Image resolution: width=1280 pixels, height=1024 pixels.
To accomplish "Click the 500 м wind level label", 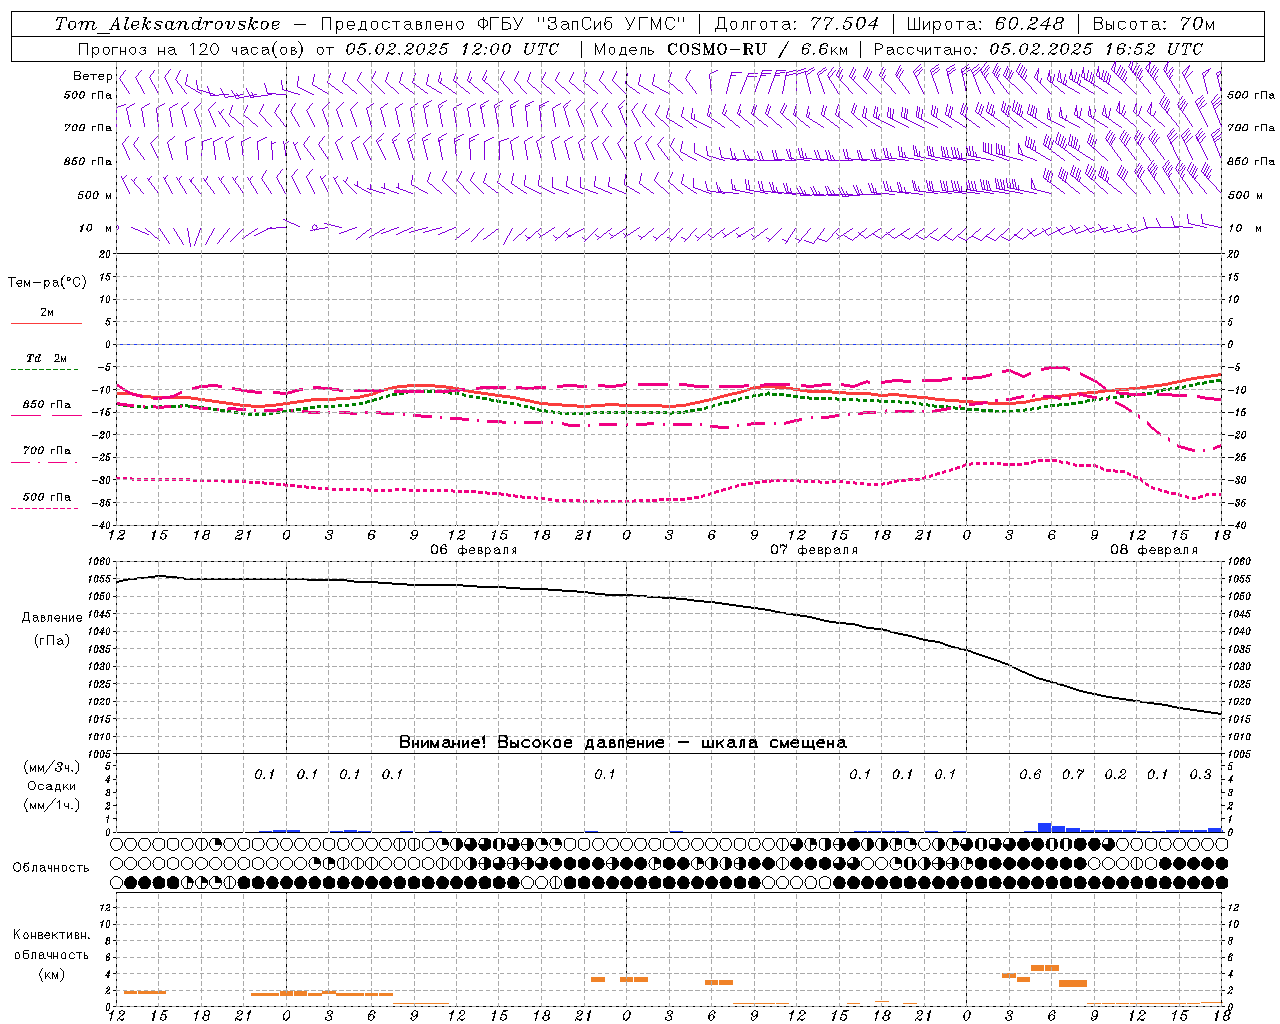I will [95, 195].
